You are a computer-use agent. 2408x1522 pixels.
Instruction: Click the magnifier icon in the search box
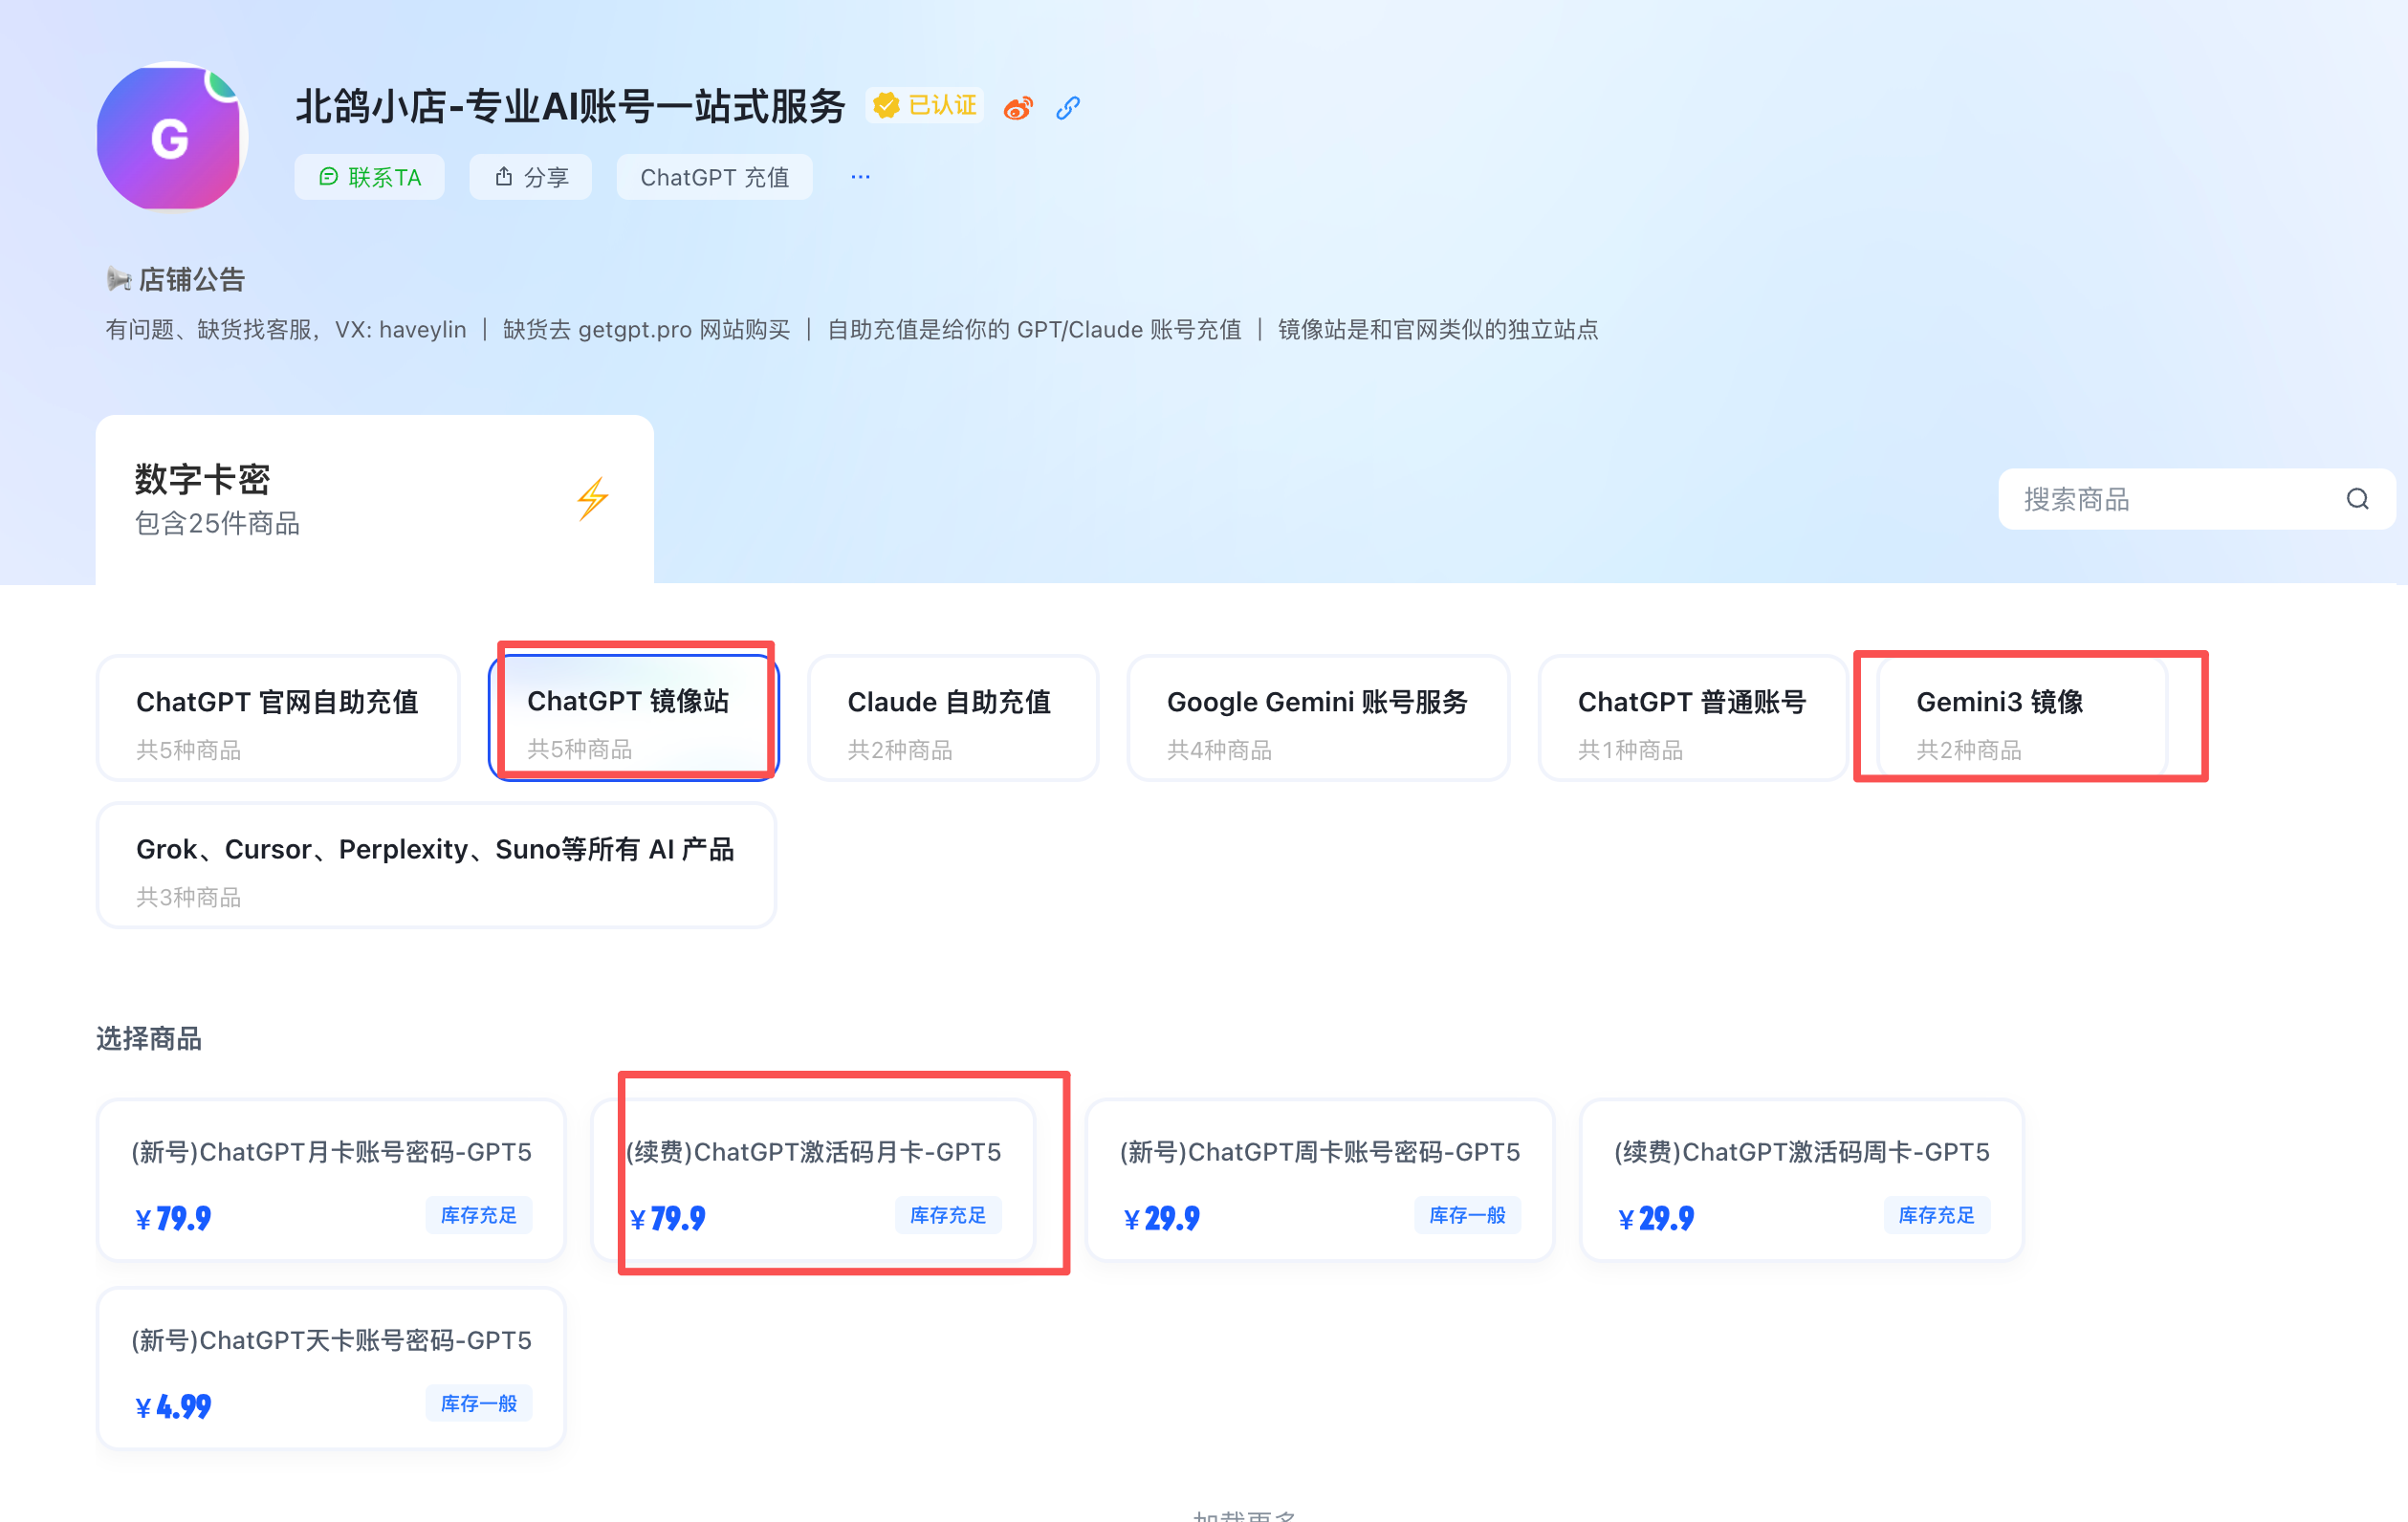pyautogui.click(x=2357, y=499)
